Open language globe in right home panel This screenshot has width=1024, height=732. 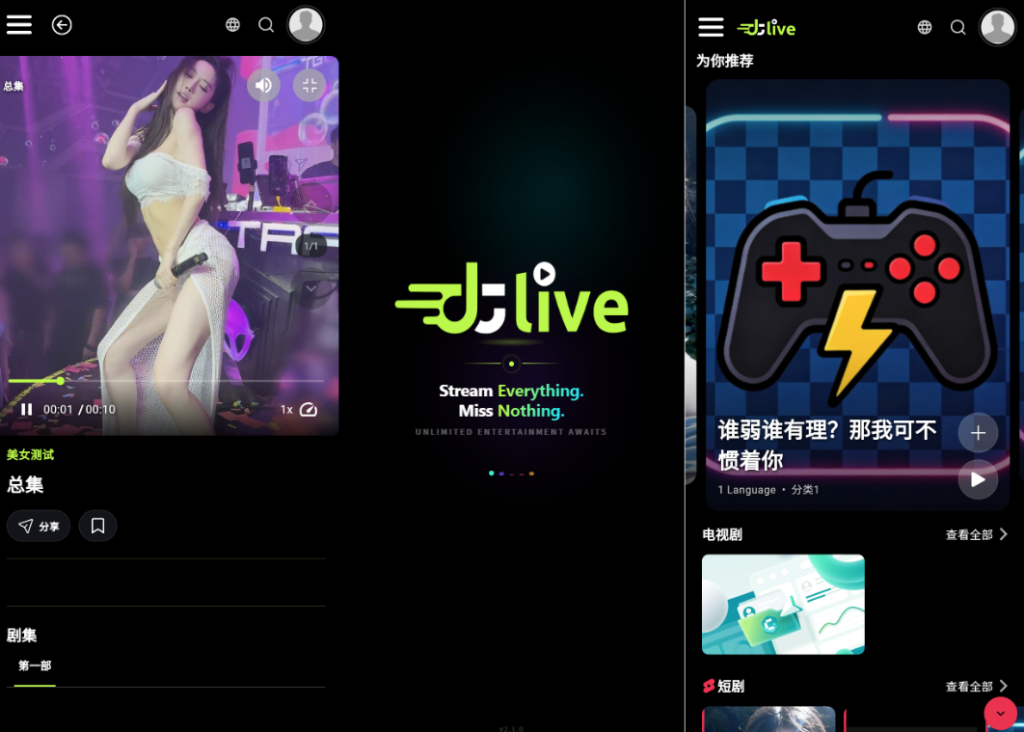pyautogui.click(x=925, y=27)
